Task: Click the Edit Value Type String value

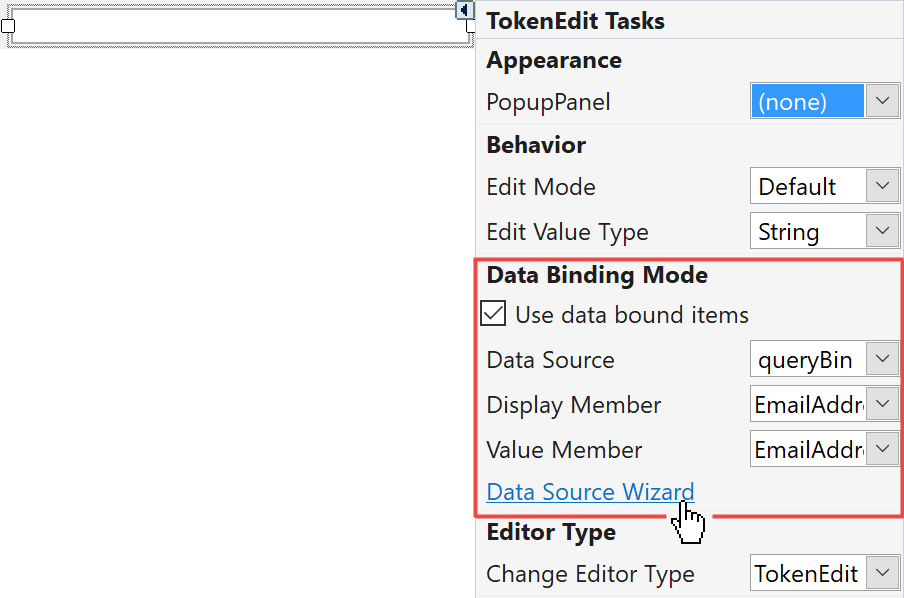Action: pos(806,231)
